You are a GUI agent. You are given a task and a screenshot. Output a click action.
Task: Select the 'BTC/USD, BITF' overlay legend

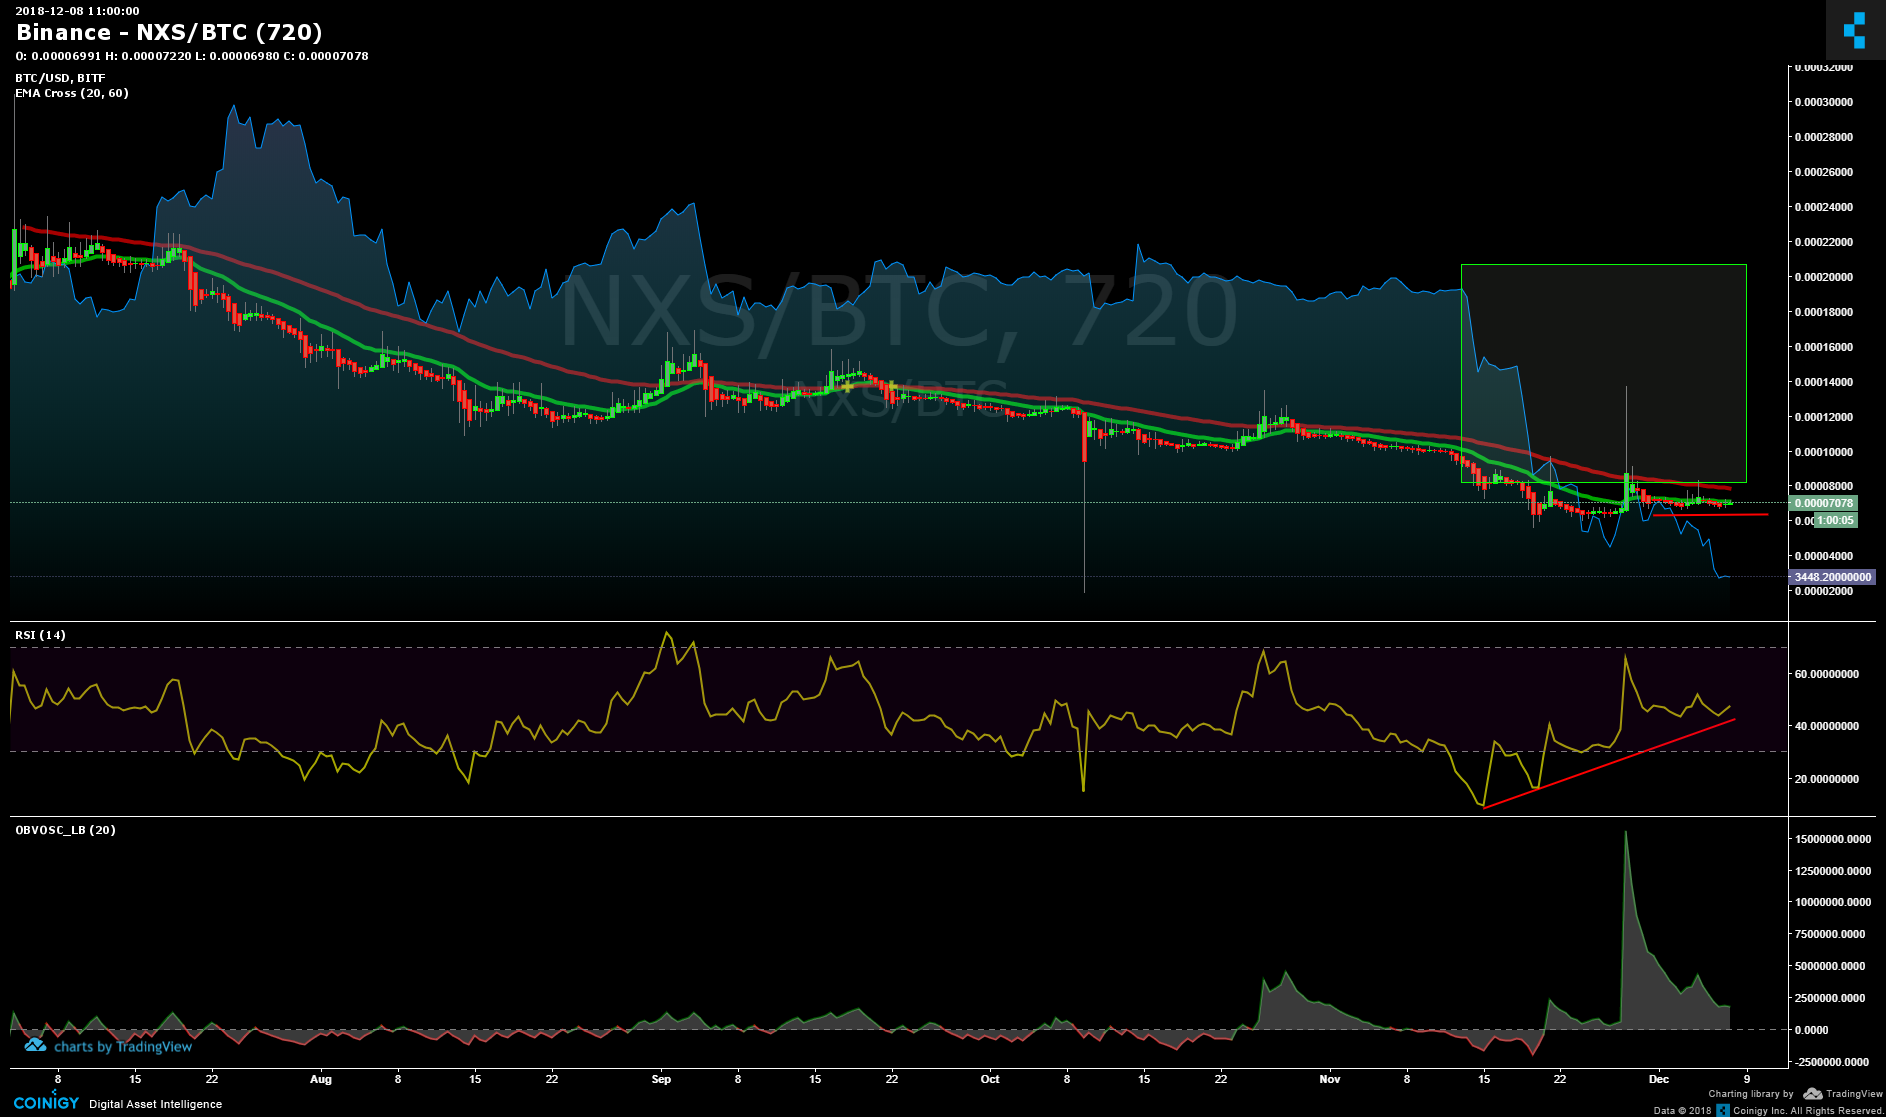(60, 78)
